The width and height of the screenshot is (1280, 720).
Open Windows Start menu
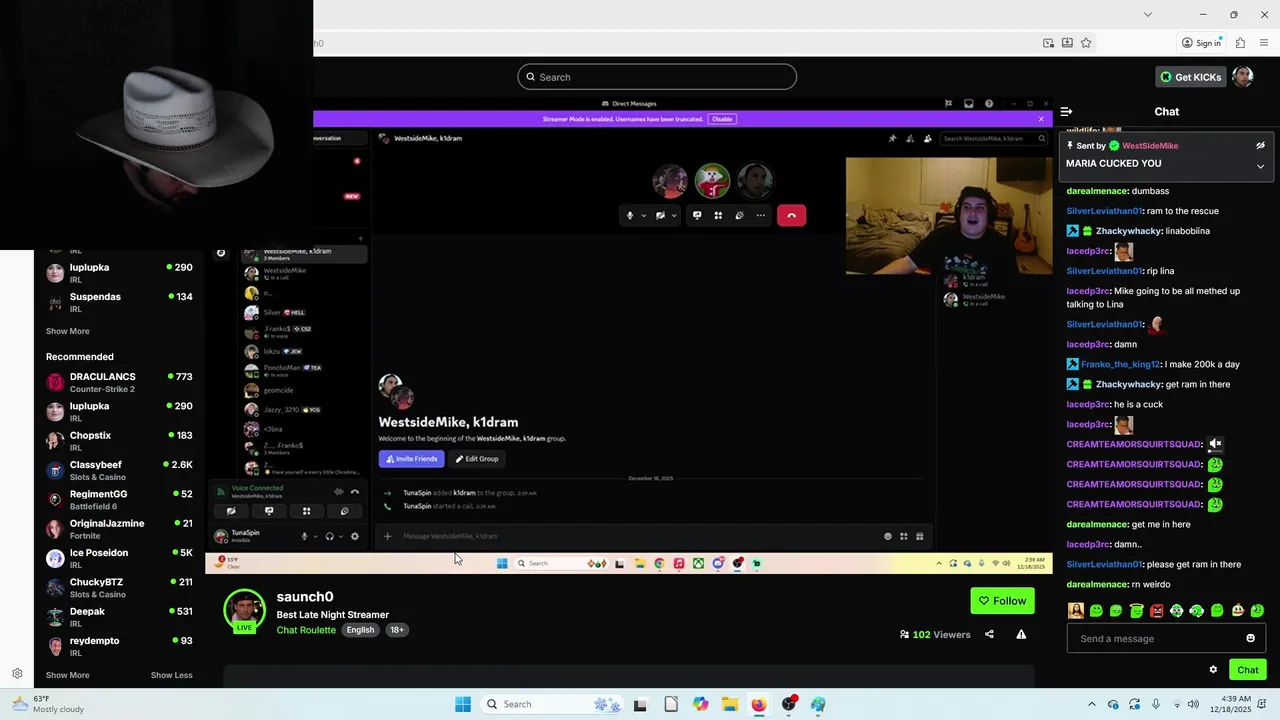463,704
